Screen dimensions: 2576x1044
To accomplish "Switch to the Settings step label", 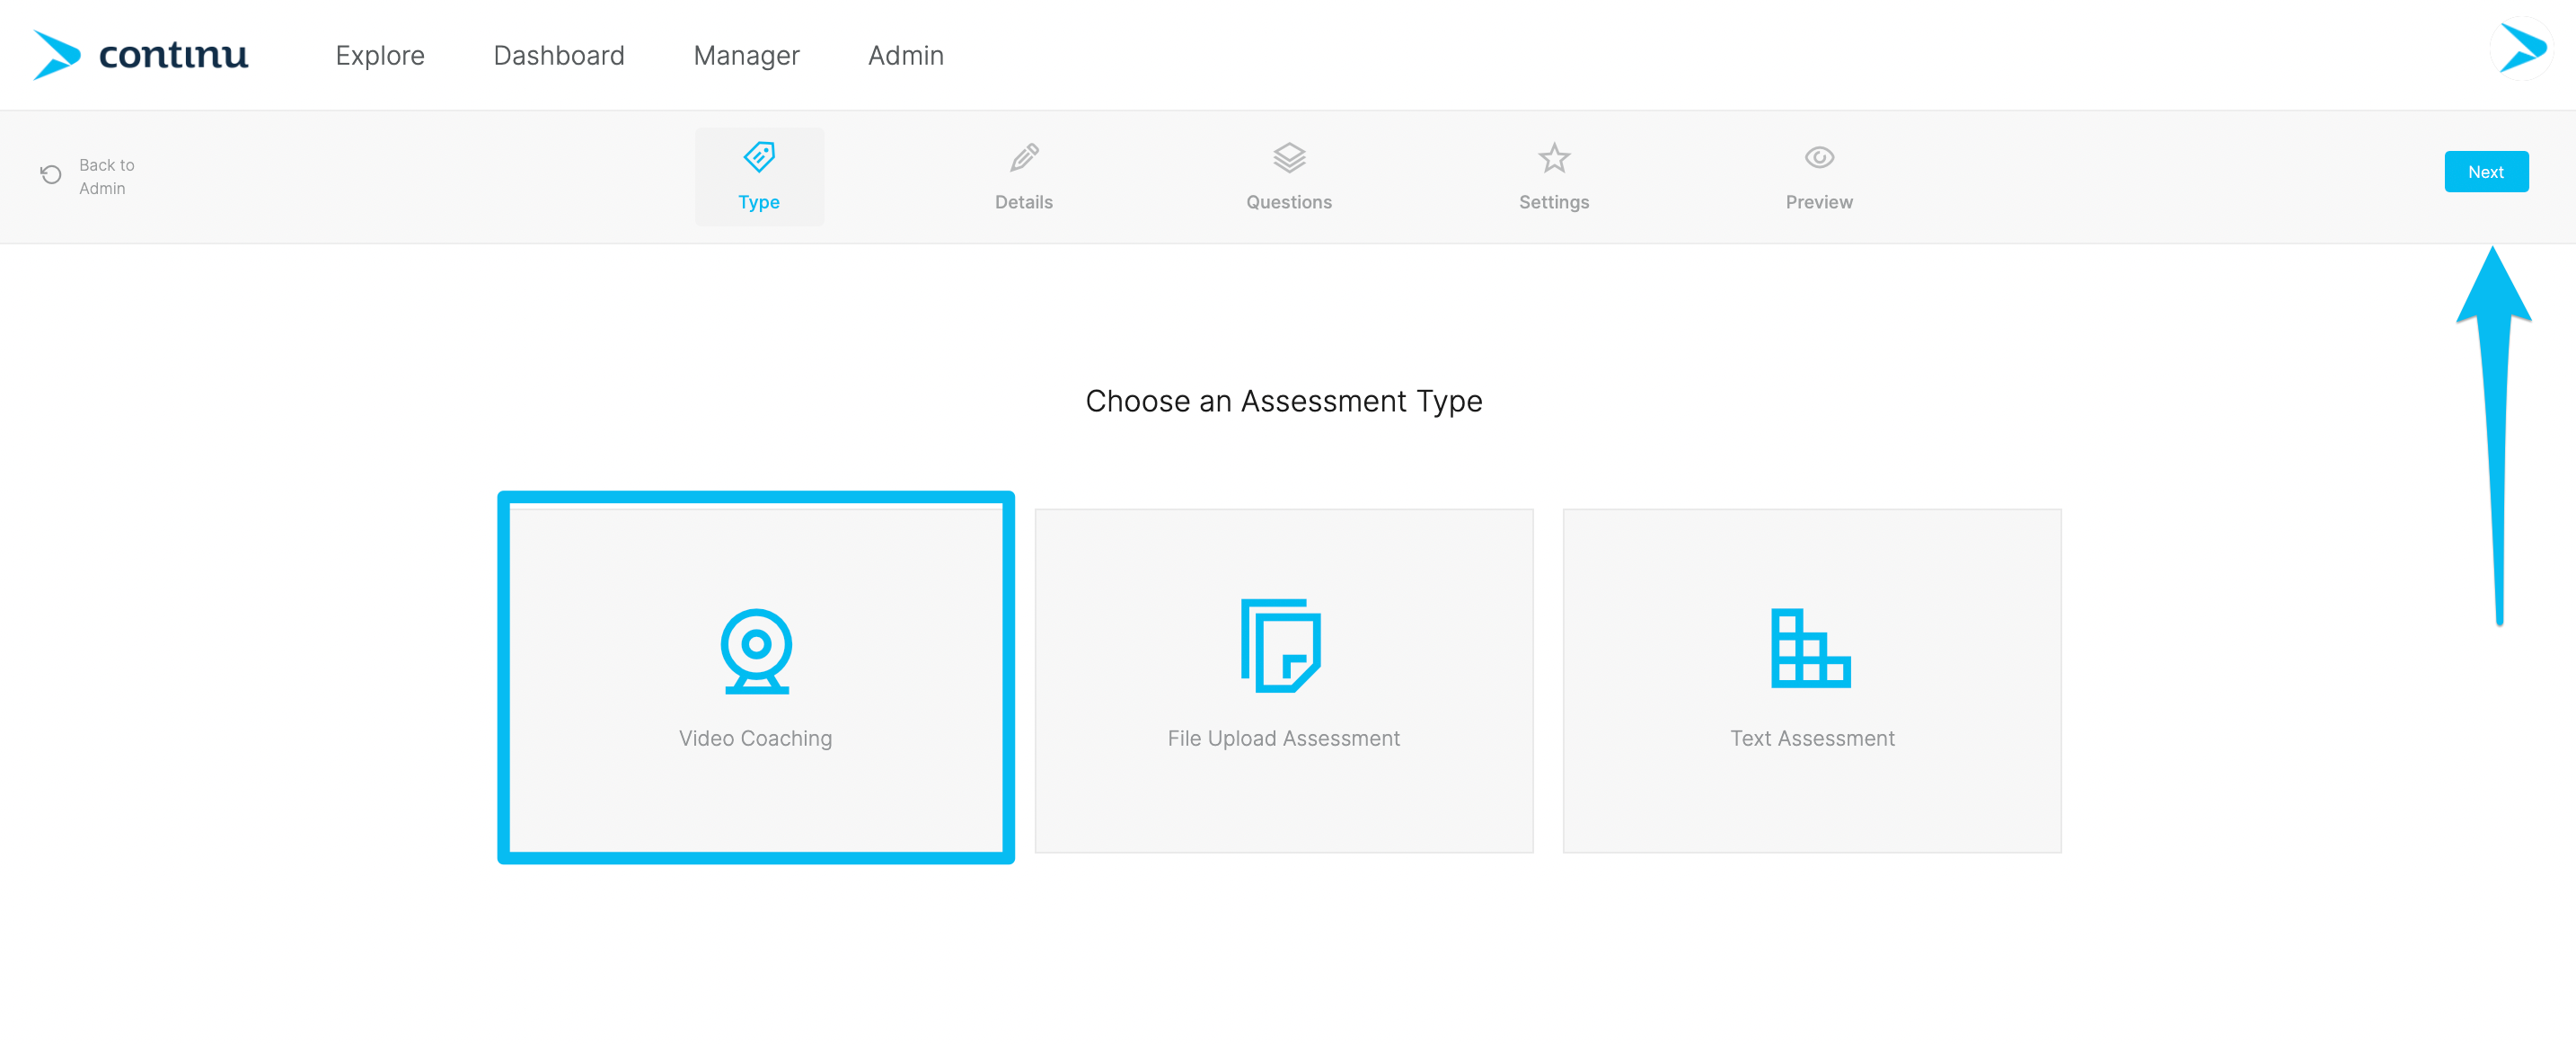I will [1554, 202].
